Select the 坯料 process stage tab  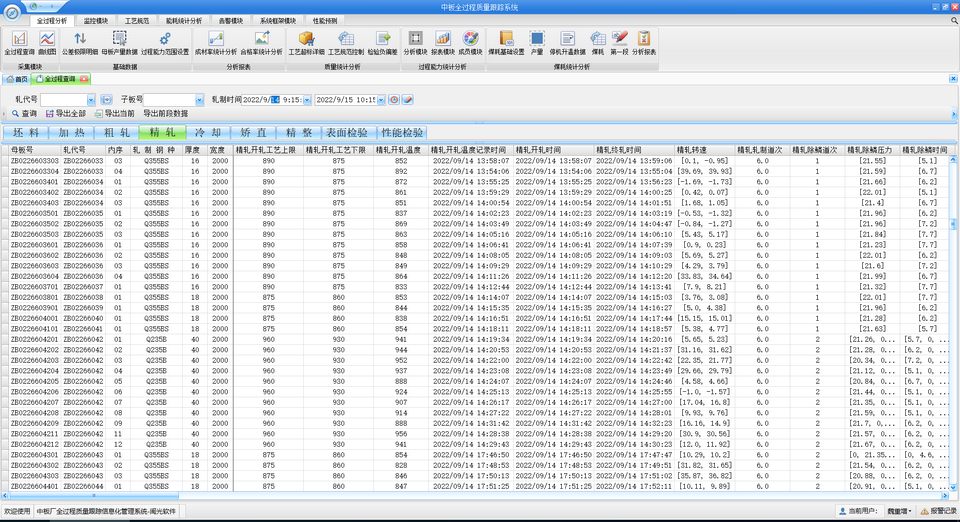pos(26,132)
